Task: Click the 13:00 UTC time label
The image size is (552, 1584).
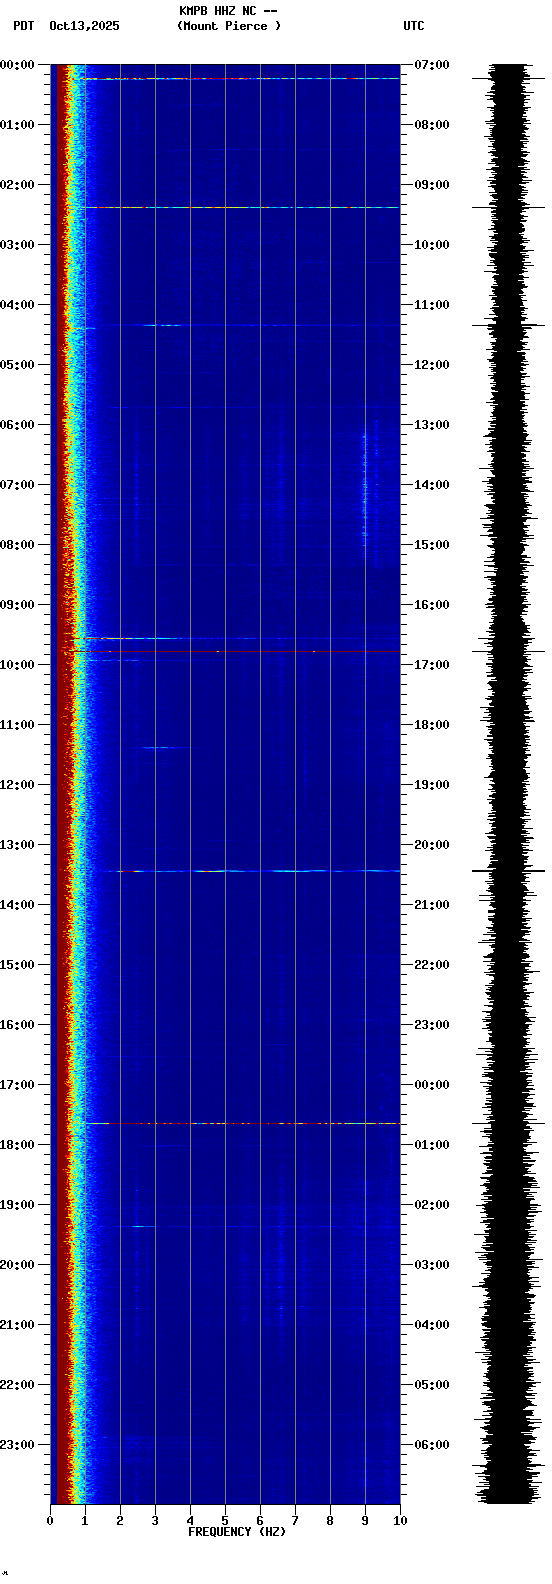Action: tap(432, 424)
